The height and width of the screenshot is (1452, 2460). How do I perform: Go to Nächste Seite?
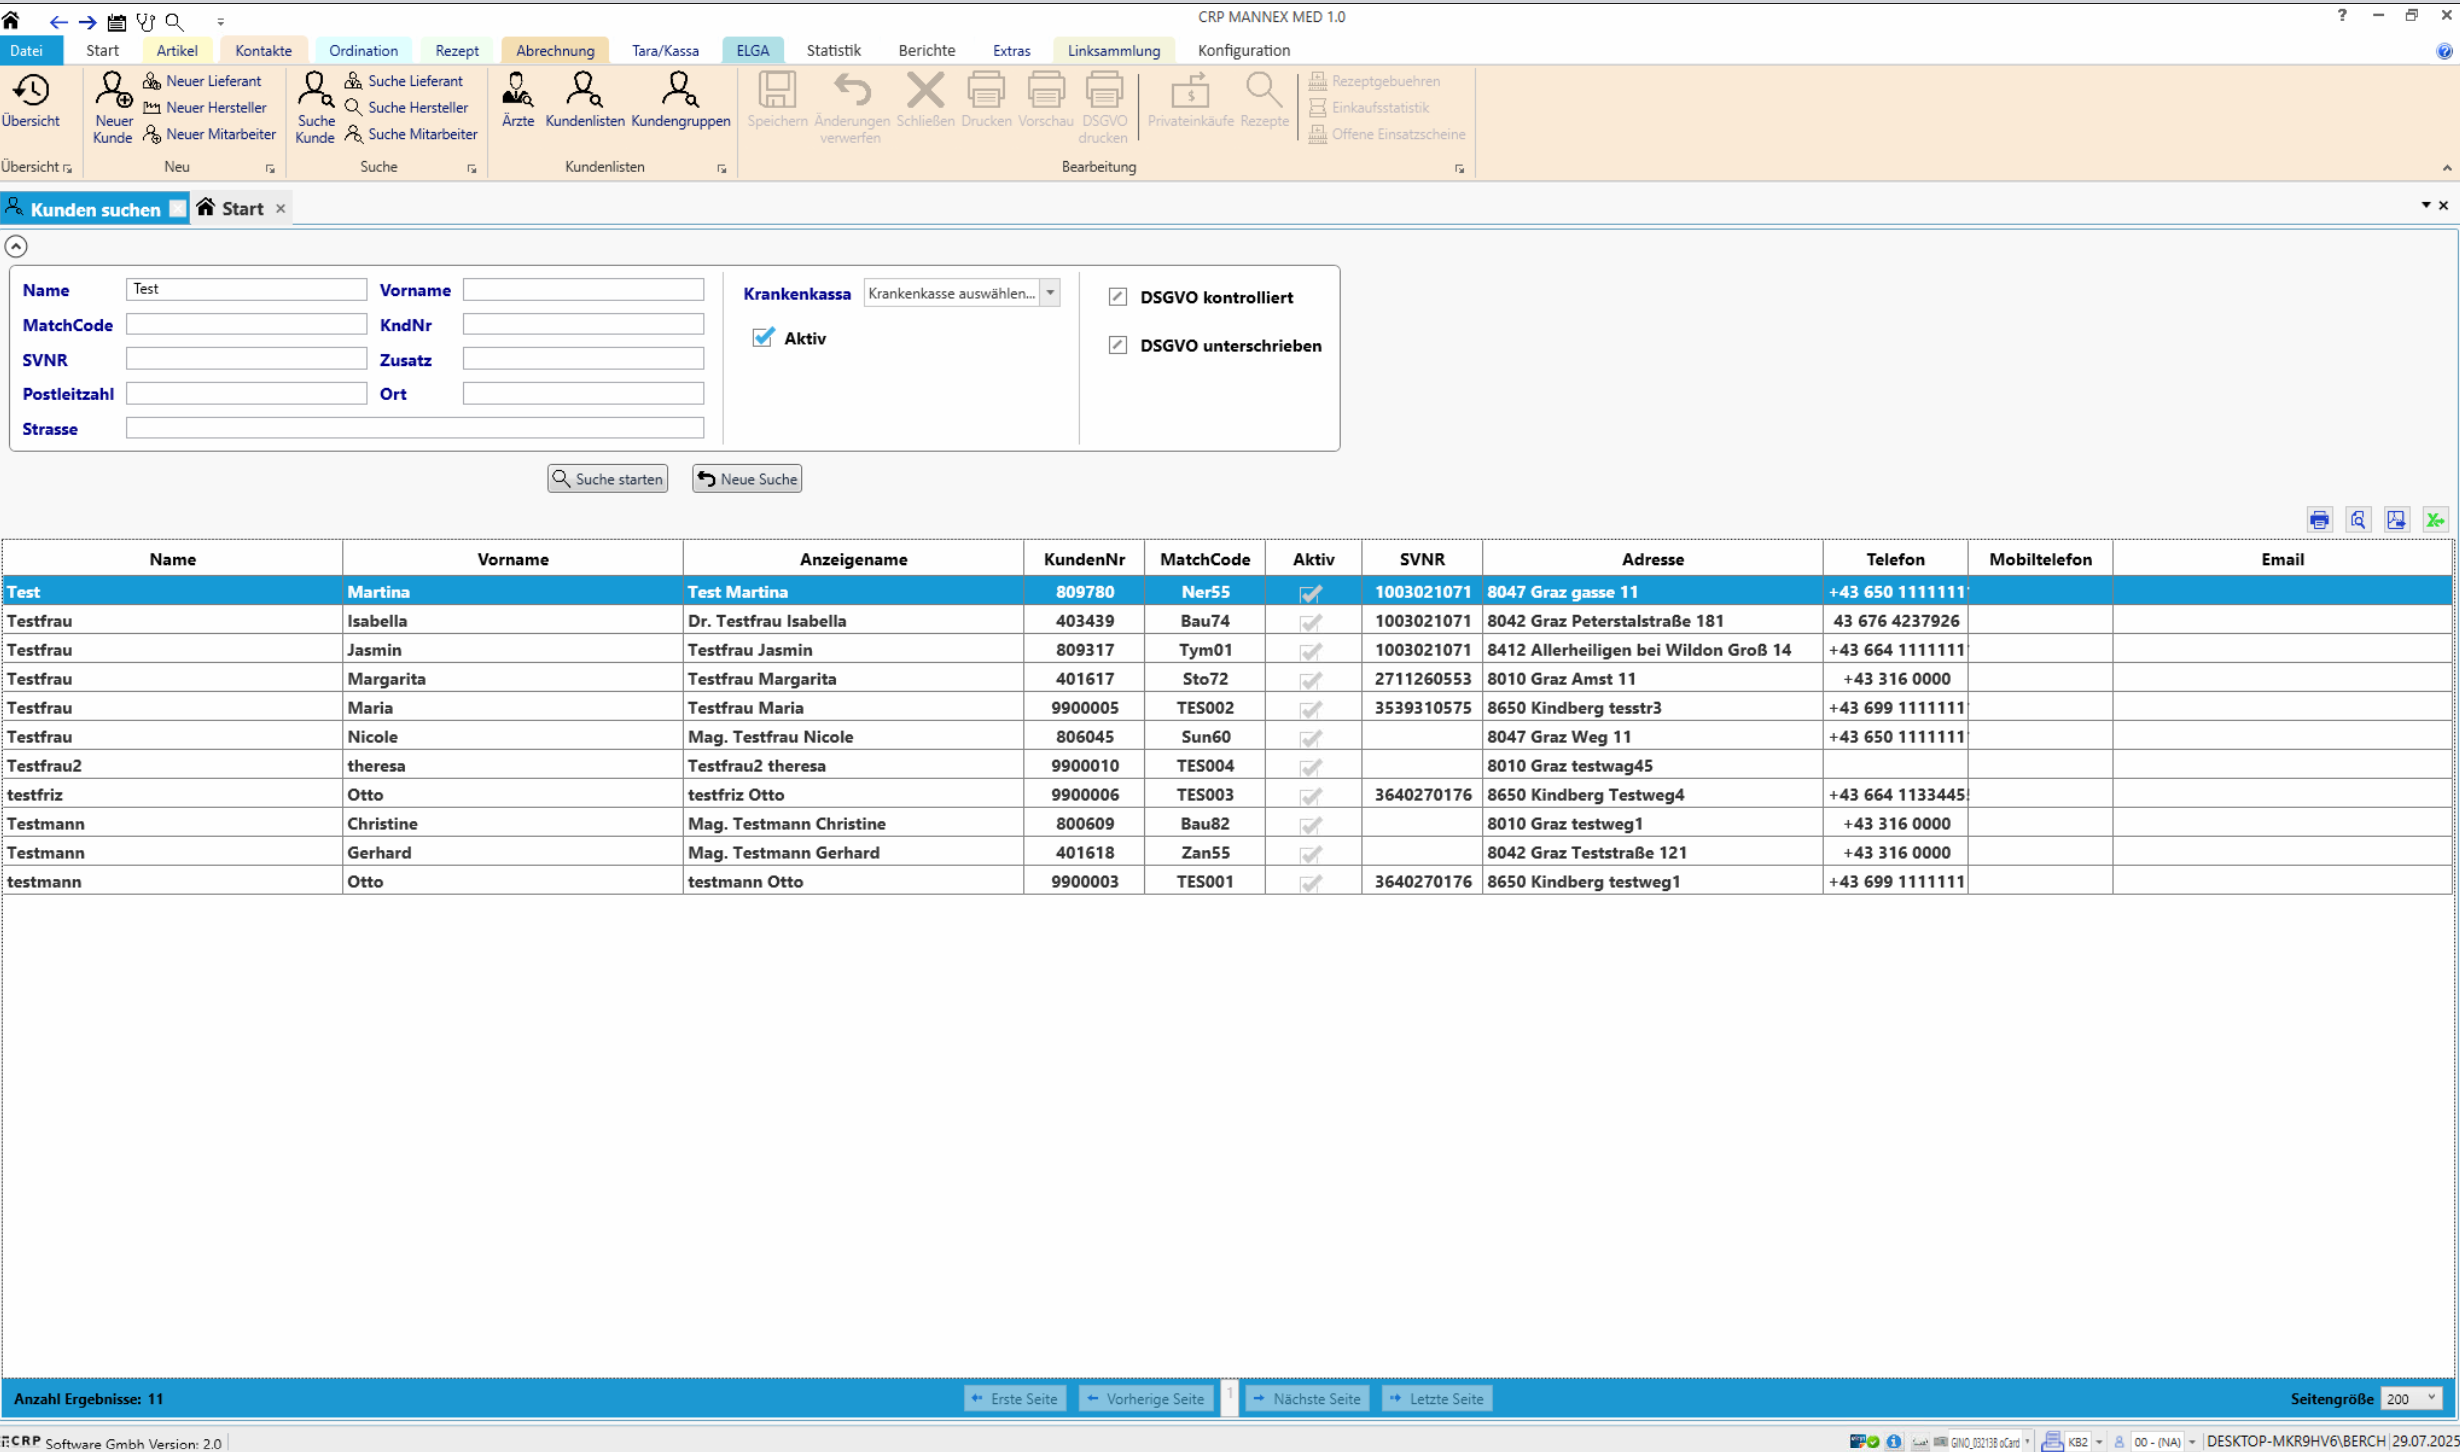click(x=1307, y=1398)
